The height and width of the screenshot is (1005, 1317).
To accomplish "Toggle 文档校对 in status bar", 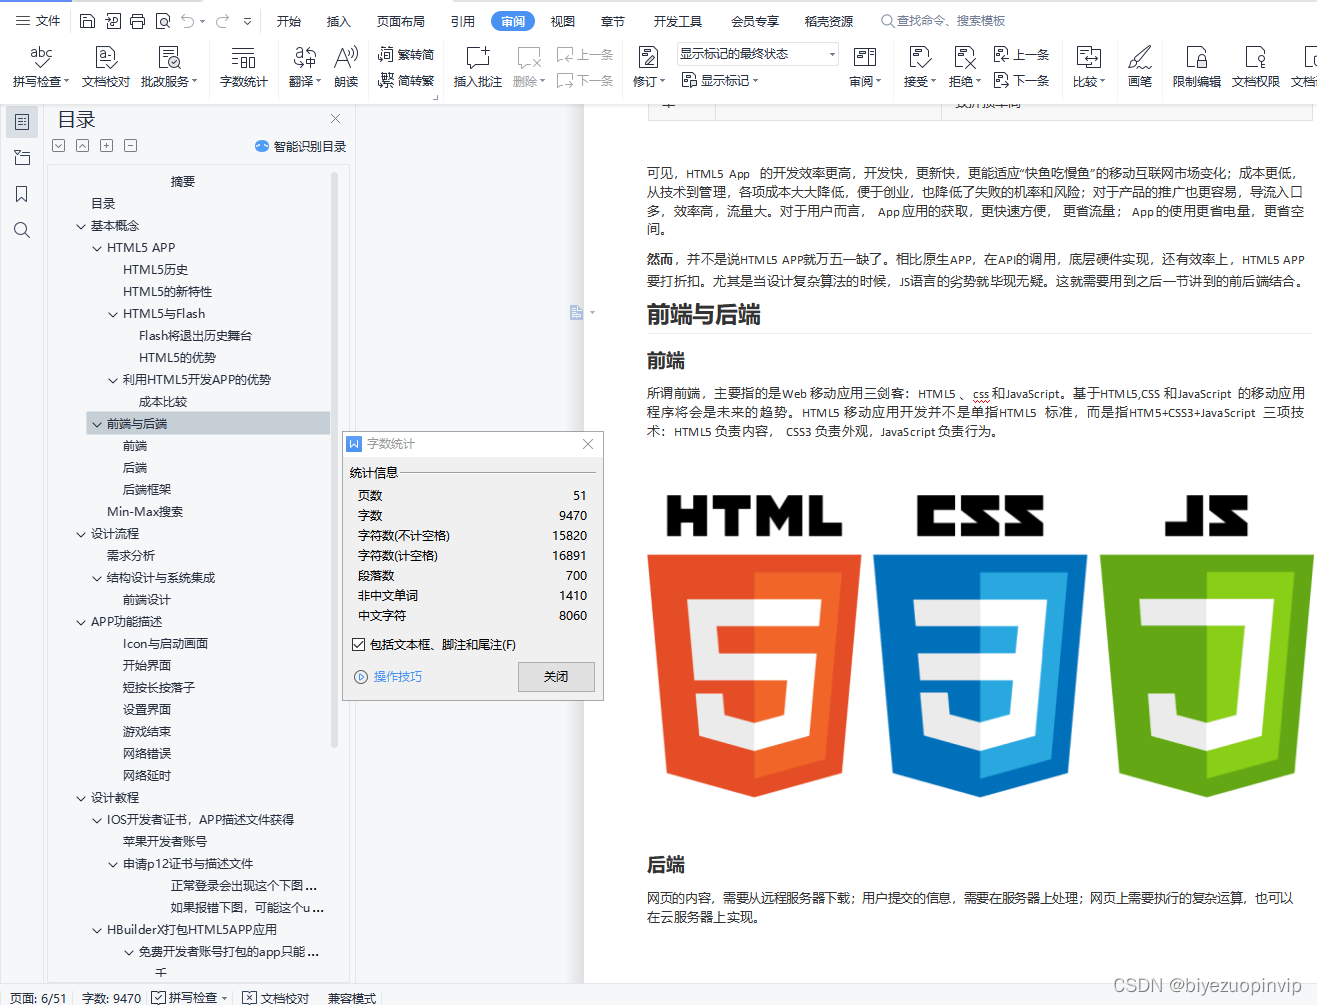I will [x=276, y=997].
